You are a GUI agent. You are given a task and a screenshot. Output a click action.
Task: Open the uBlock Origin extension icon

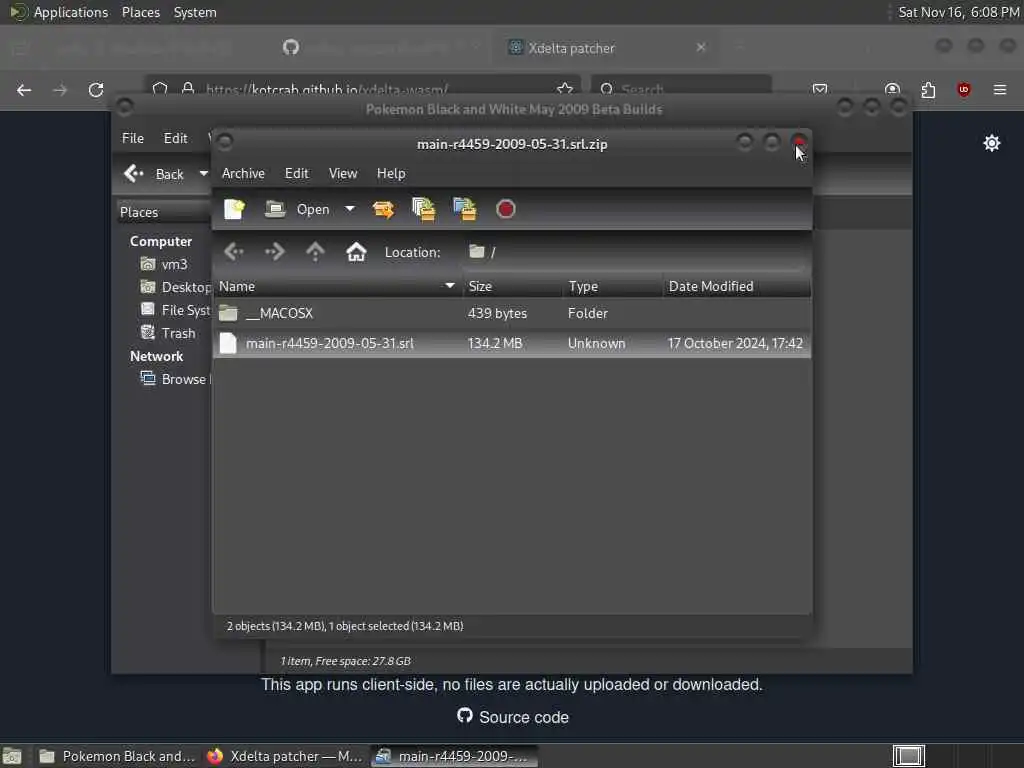coord(964,89)
